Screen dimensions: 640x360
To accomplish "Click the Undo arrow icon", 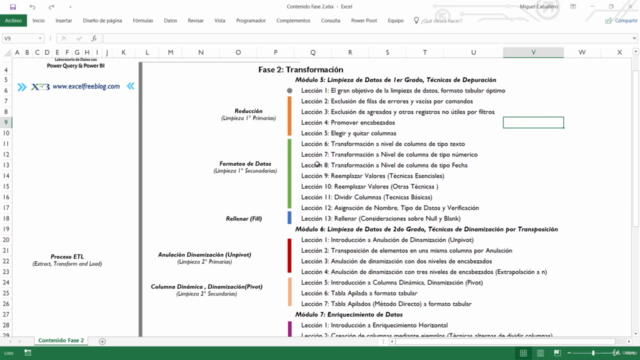I will tap(32, 7).
